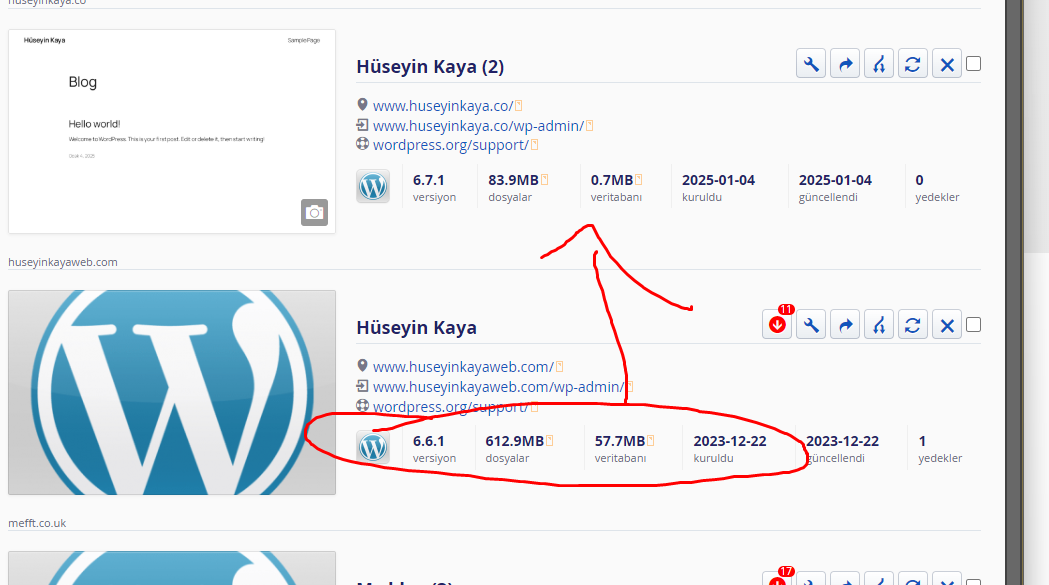Click the small icon after www.huseyinkayaweb.com/

559,367
